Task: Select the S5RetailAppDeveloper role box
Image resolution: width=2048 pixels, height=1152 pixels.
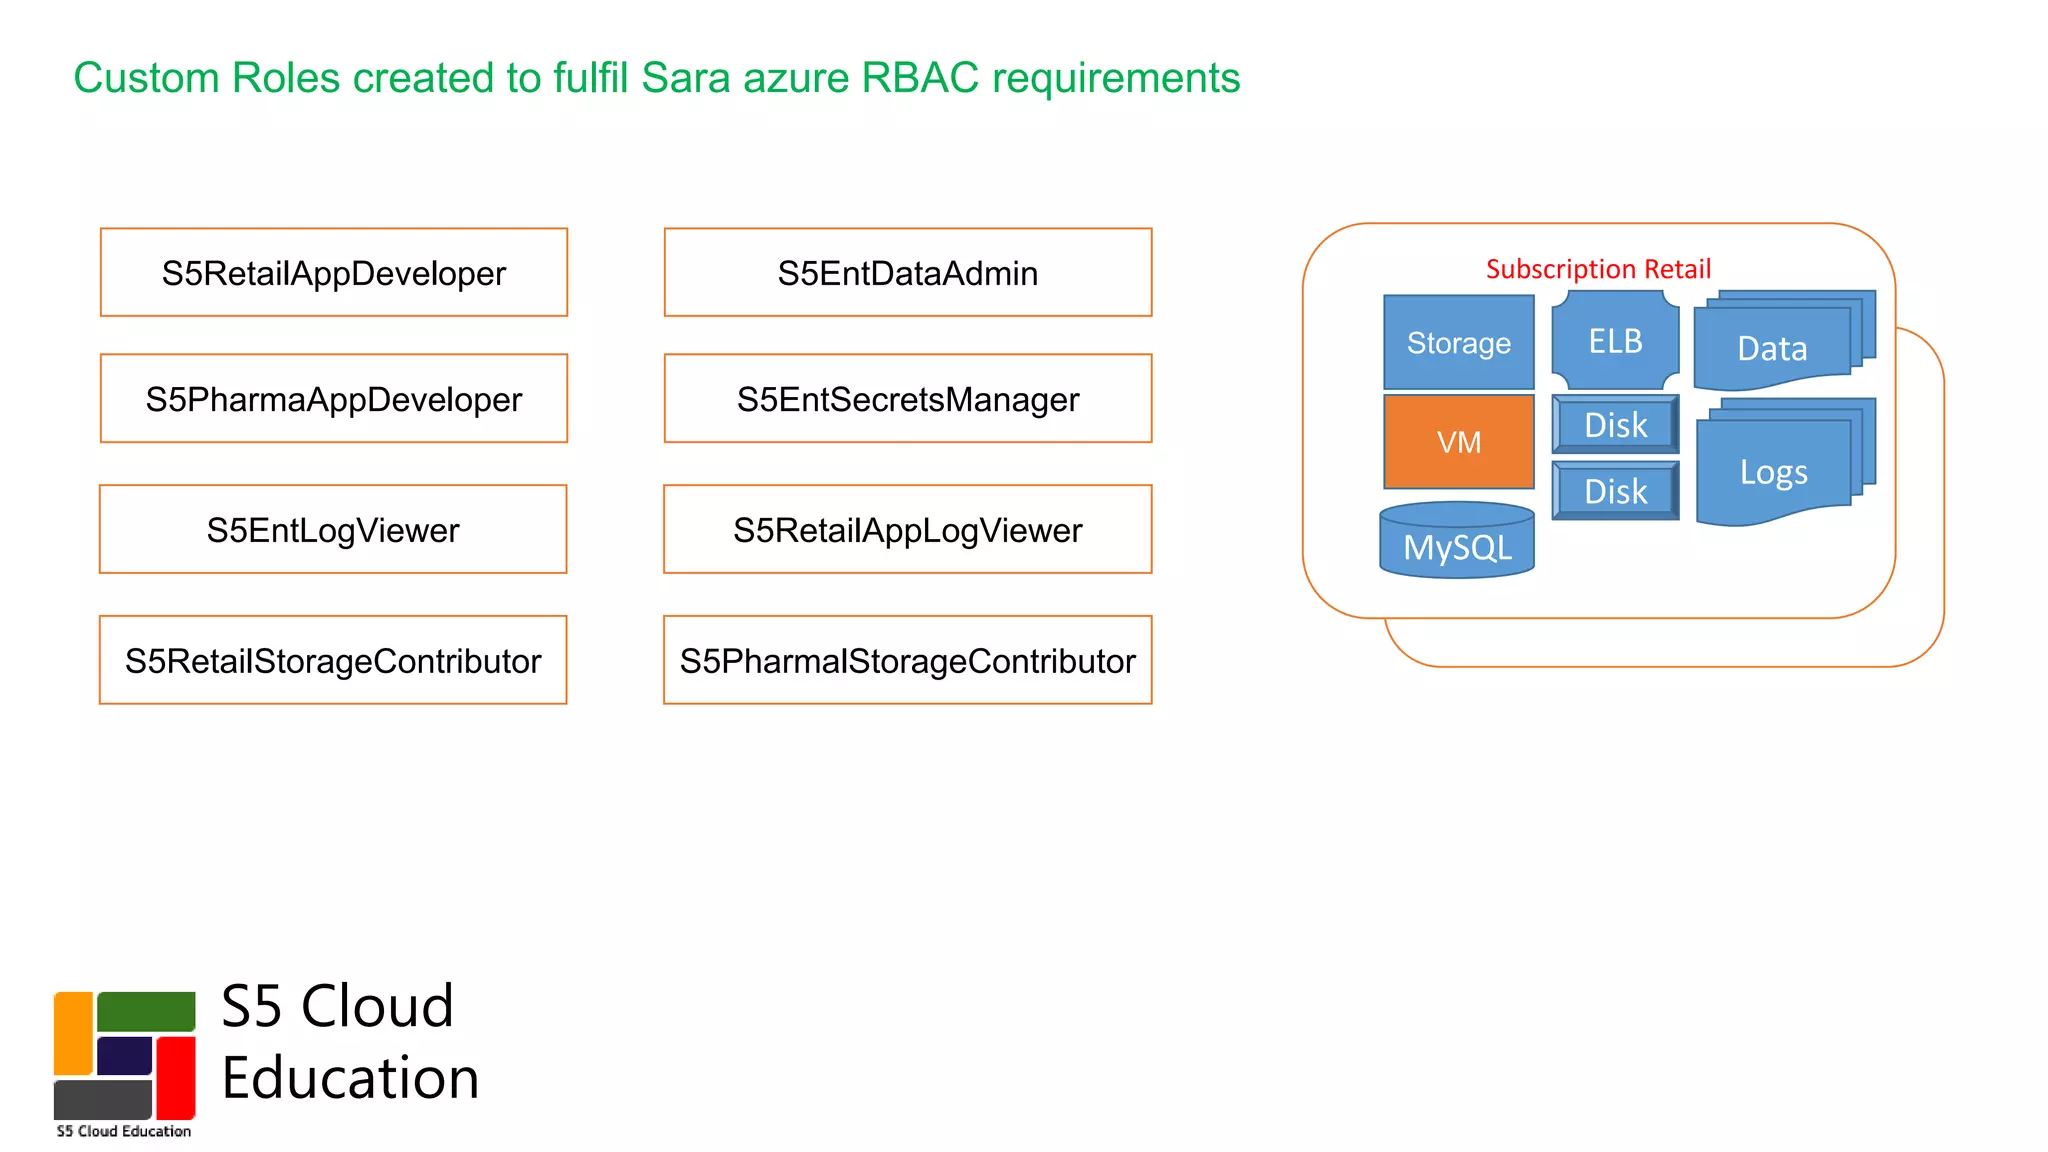Action: (334, 273)
